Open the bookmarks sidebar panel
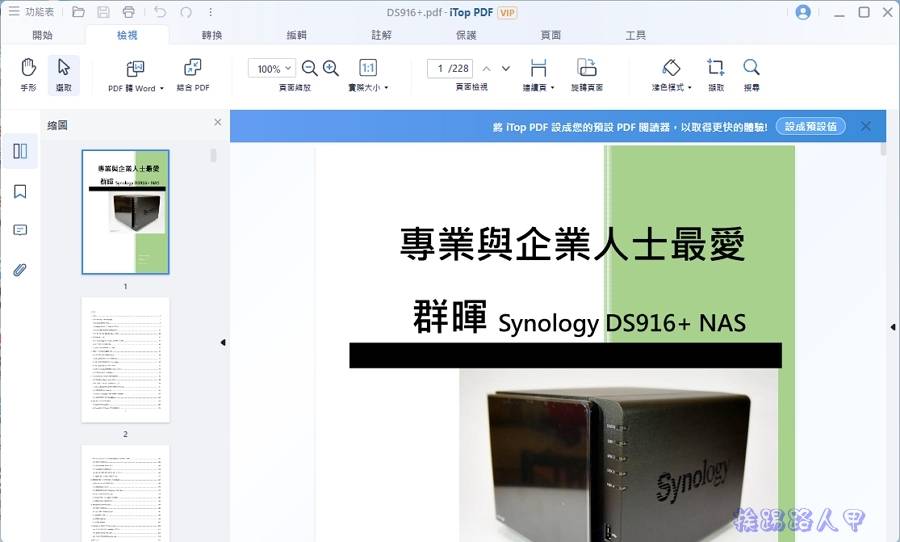The image size is (900, 542). 20,191
